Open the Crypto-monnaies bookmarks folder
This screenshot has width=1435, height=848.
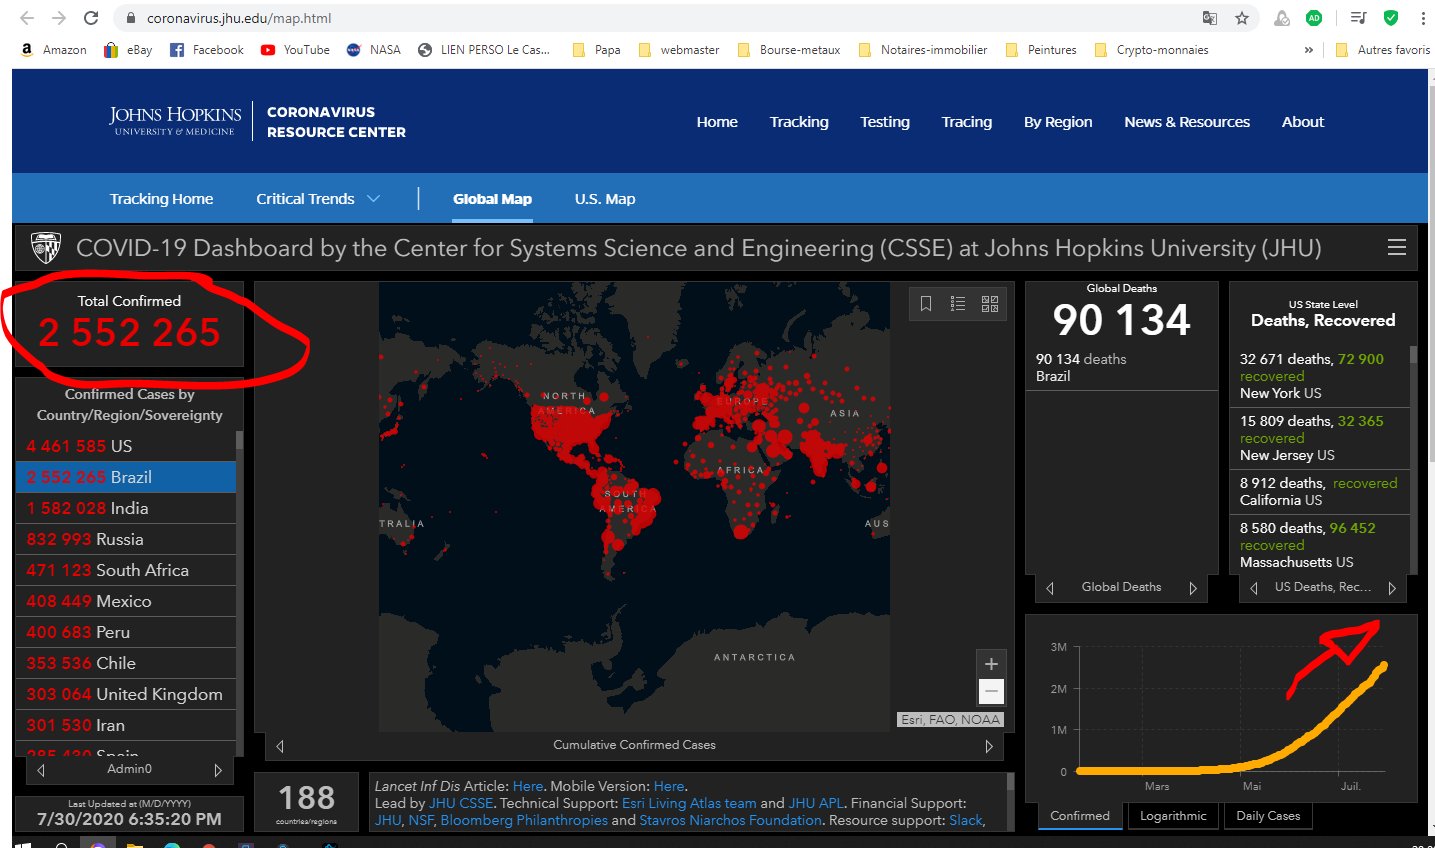pos(1151,50)
